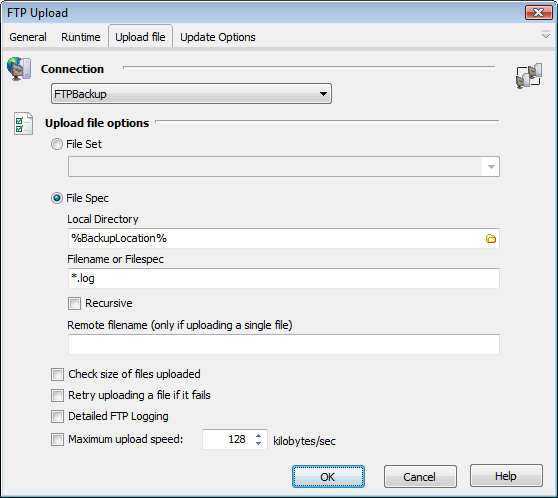Expand the File Set dropdown list

tap(491, 167)
